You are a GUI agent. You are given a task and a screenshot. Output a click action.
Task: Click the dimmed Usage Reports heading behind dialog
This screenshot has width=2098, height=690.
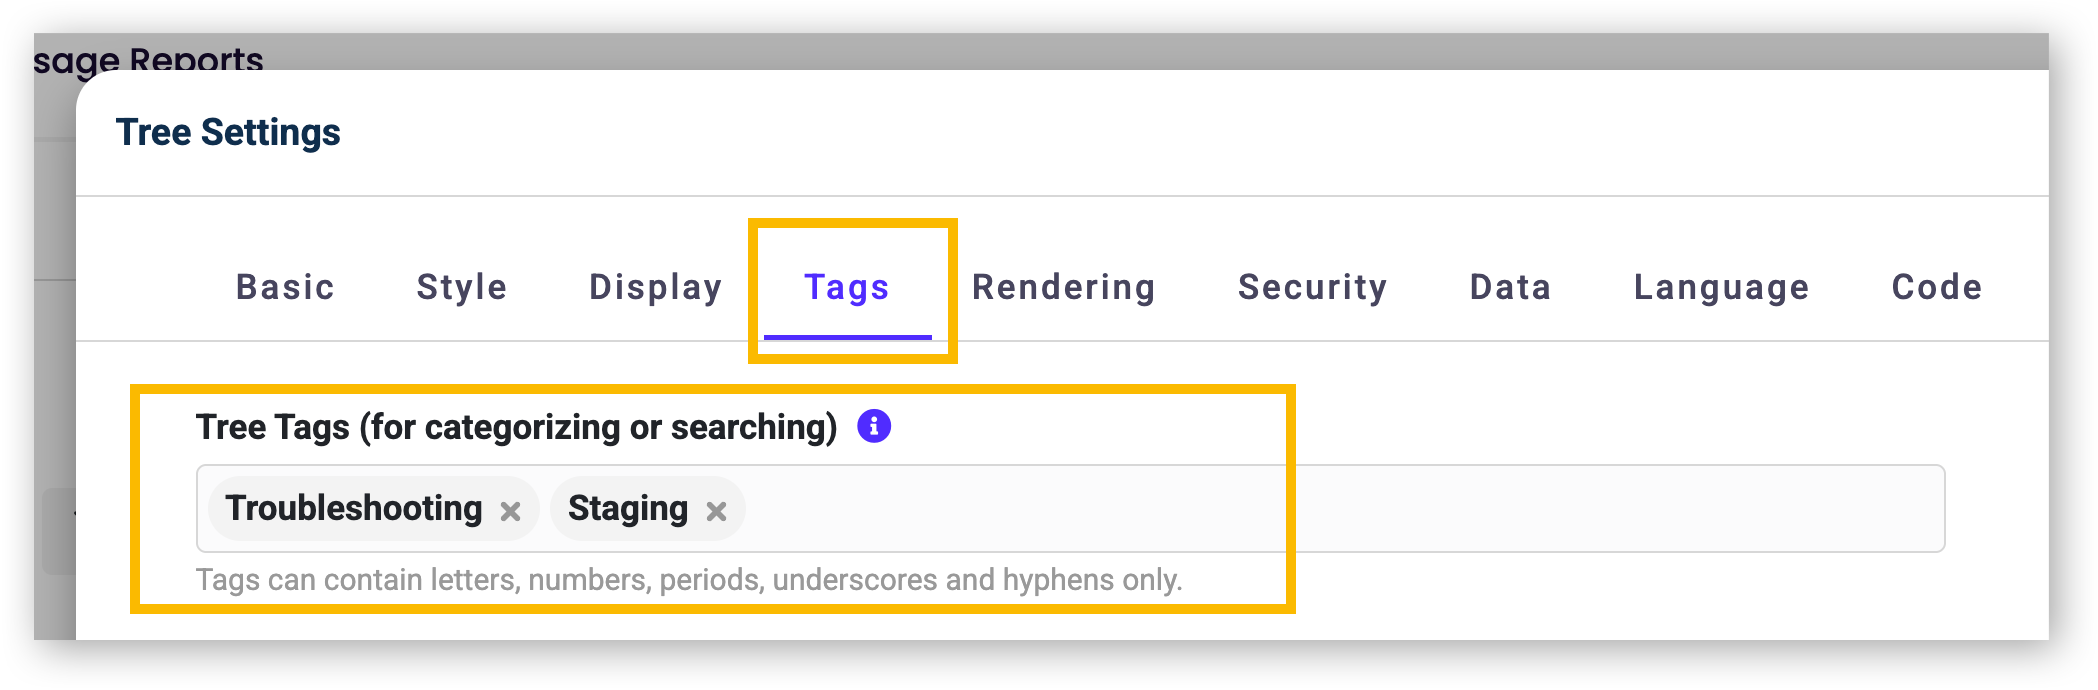point(148,58)
